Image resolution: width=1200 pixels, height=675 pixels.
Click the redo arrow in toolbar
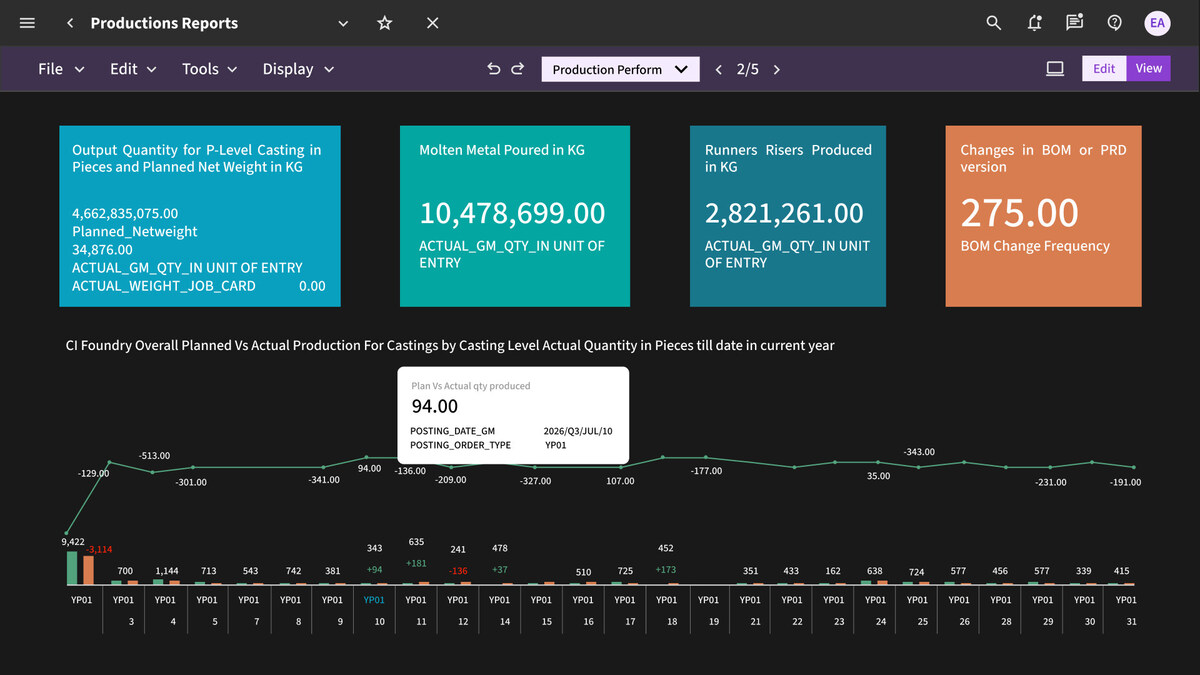click(x=518, y=69)
